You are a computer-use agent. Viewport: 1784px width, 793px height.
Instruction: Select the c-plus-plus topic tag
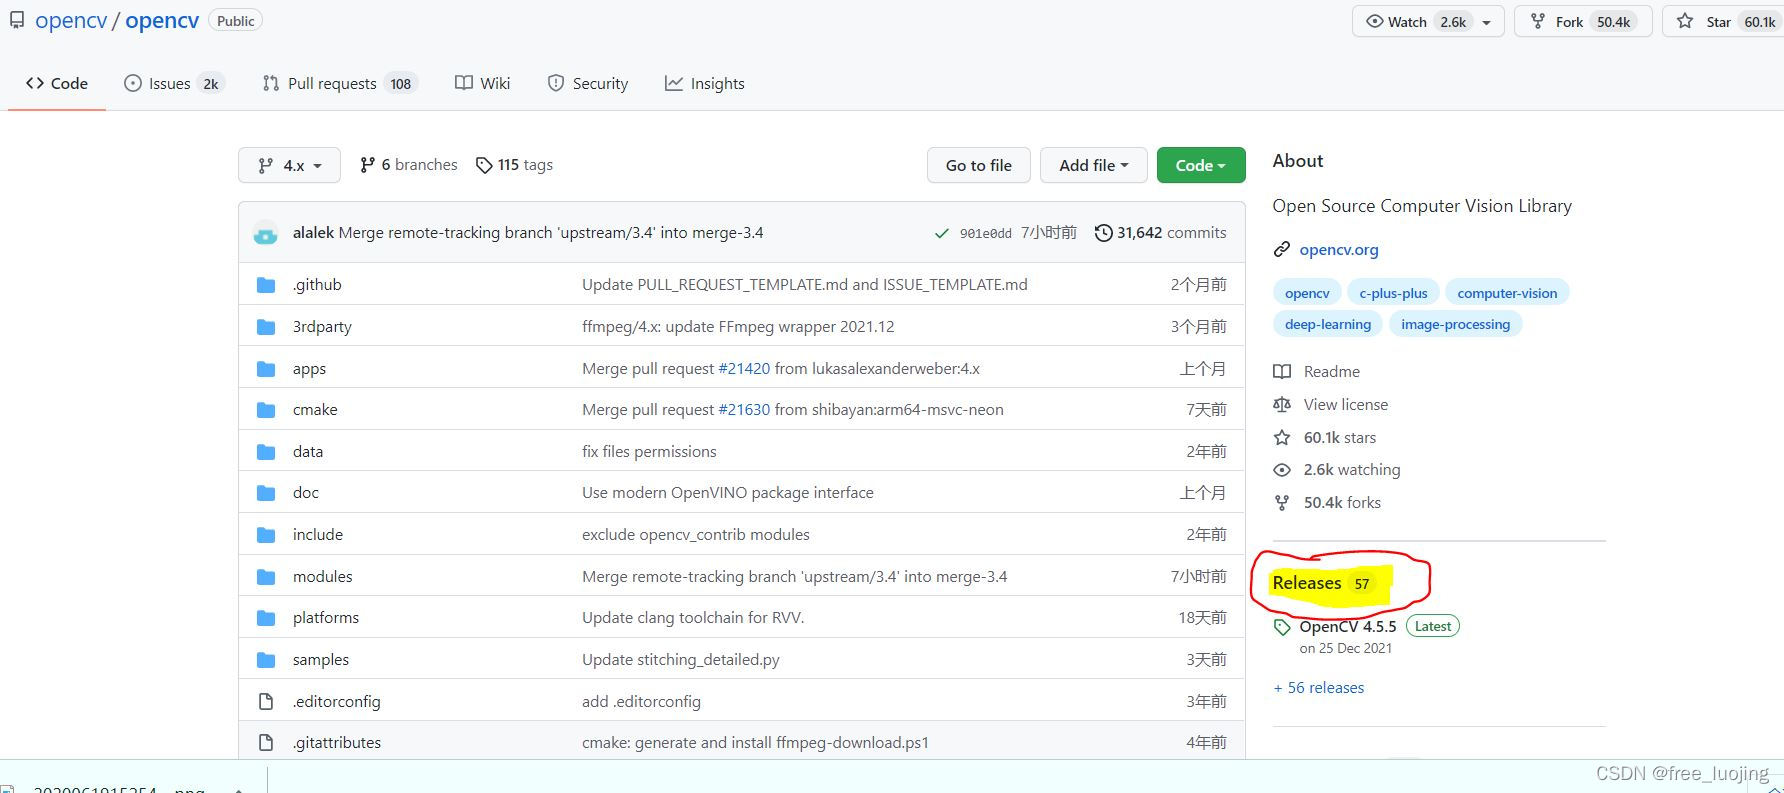tap(1393, 293)
